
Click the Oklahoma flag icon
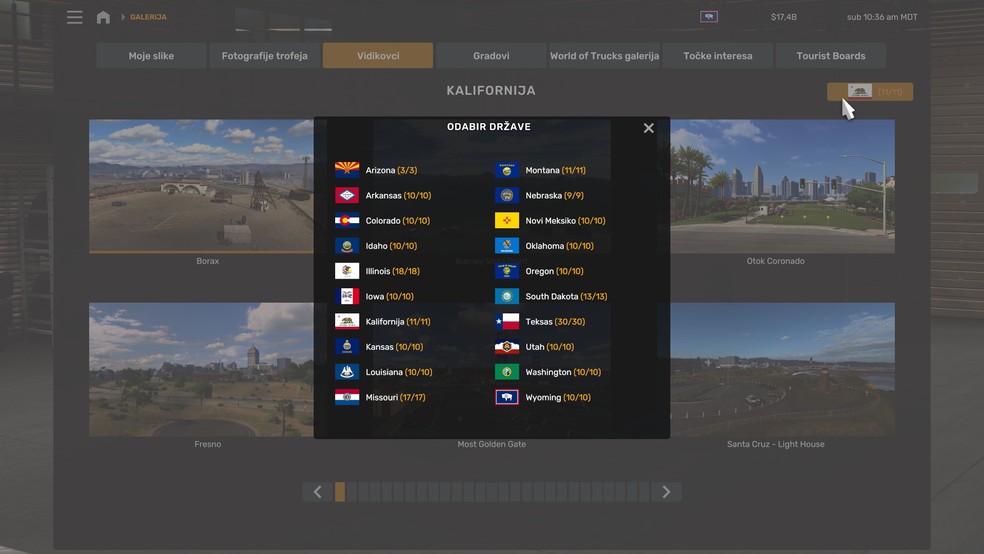506,246
